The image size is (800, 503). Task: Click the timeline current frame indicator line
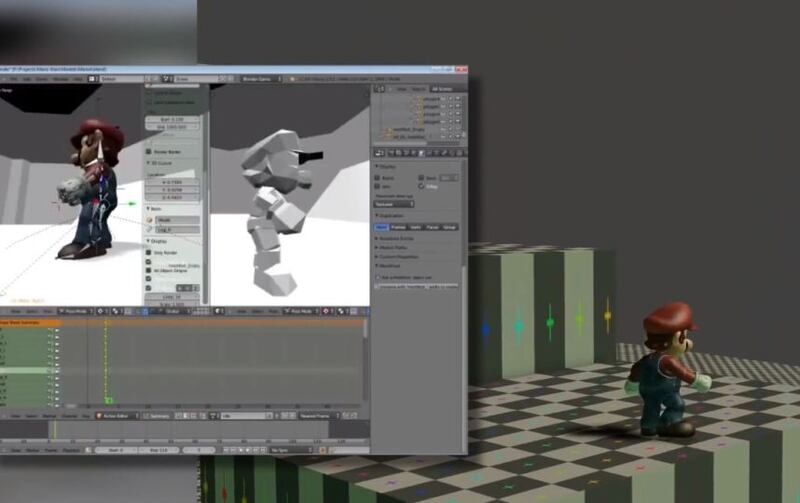(55, 430)
